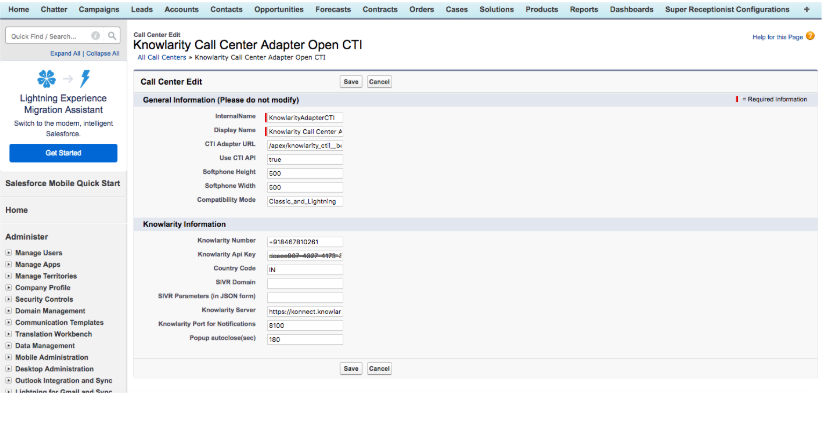Viewport: 831px width, 428px height.
Task: Click the Compatibility Mode field
Action: (305, 201)
